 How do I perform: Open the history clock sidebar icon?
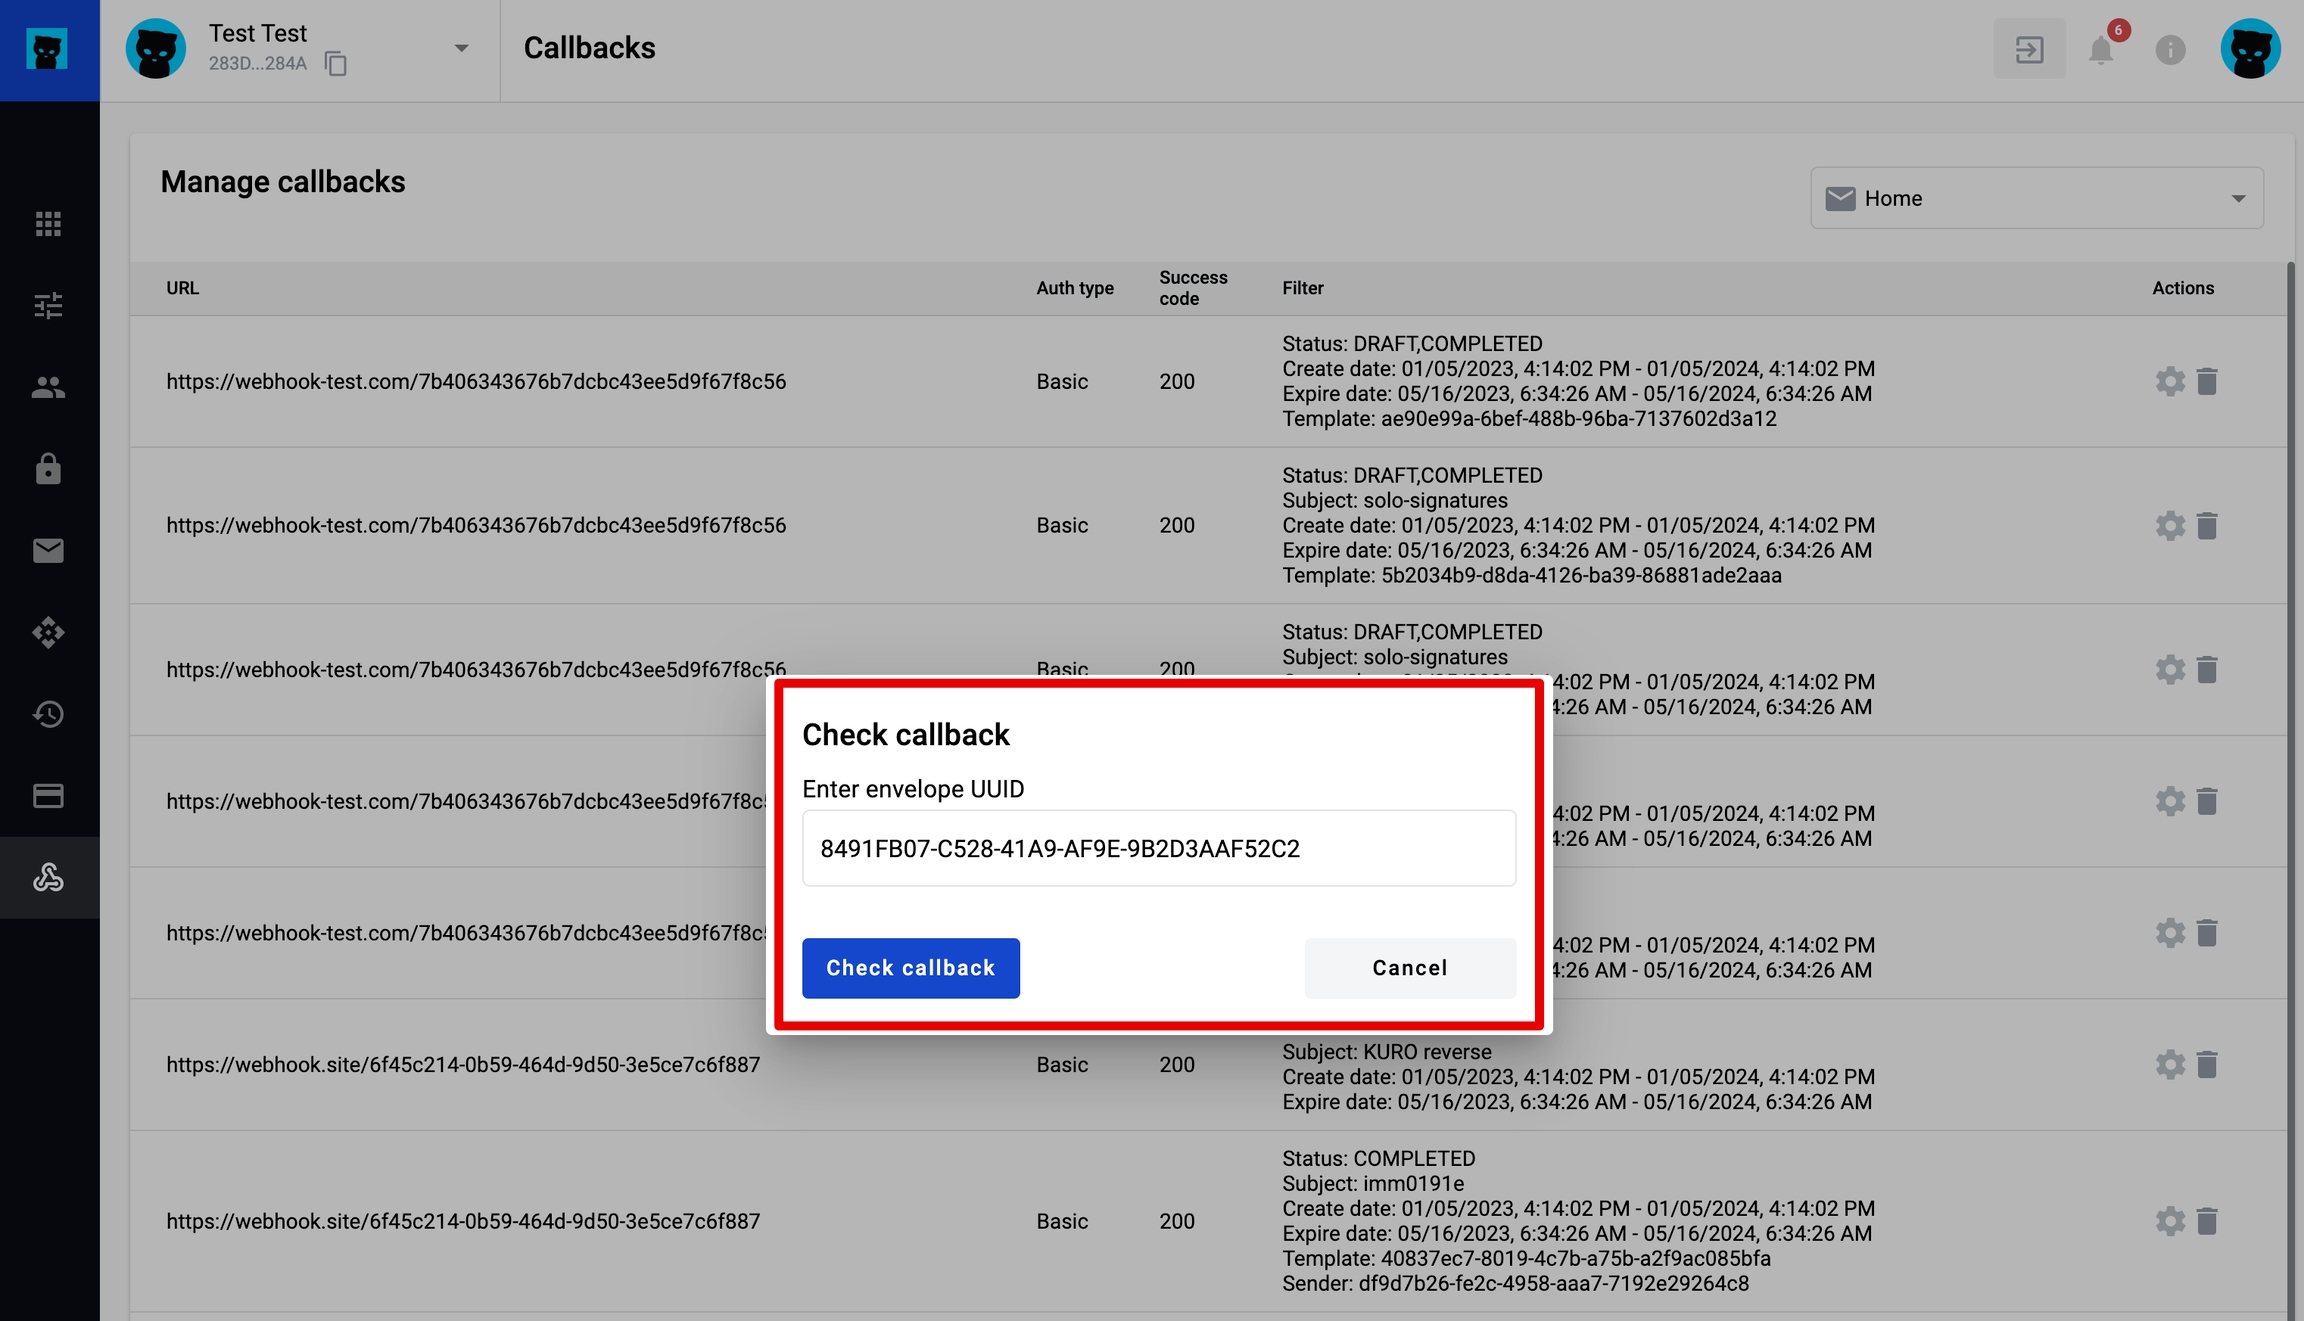[x=48, y=714]
